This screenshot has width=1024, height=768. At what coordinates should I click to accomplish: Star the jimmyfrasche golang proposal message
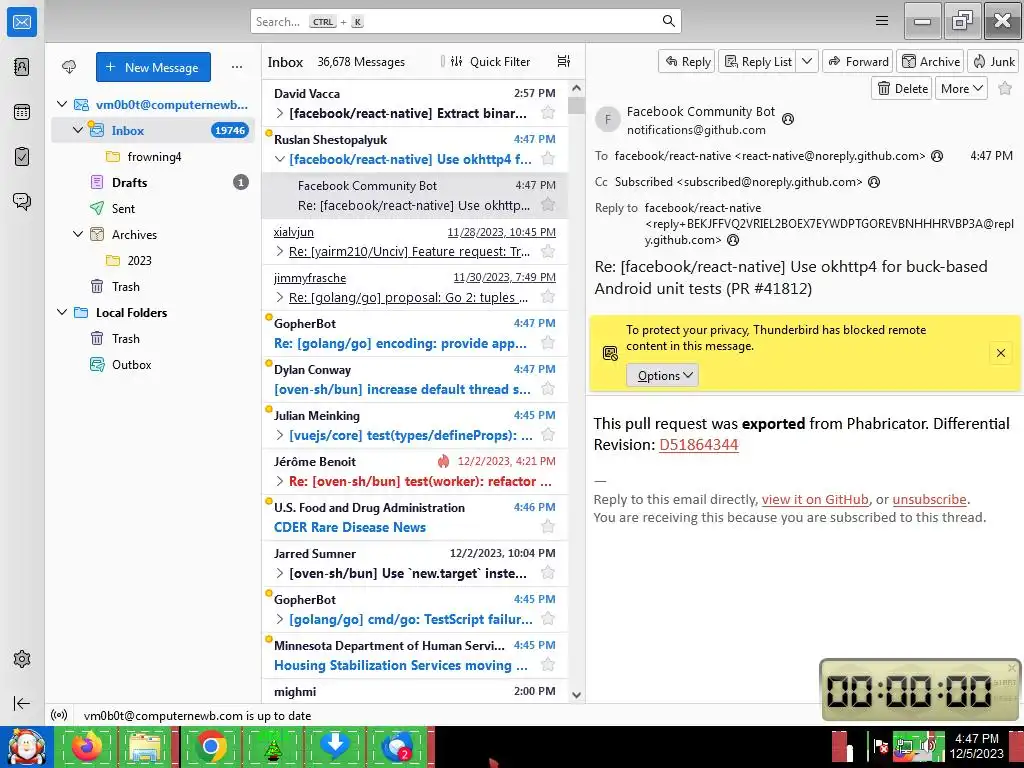point(548,296)
